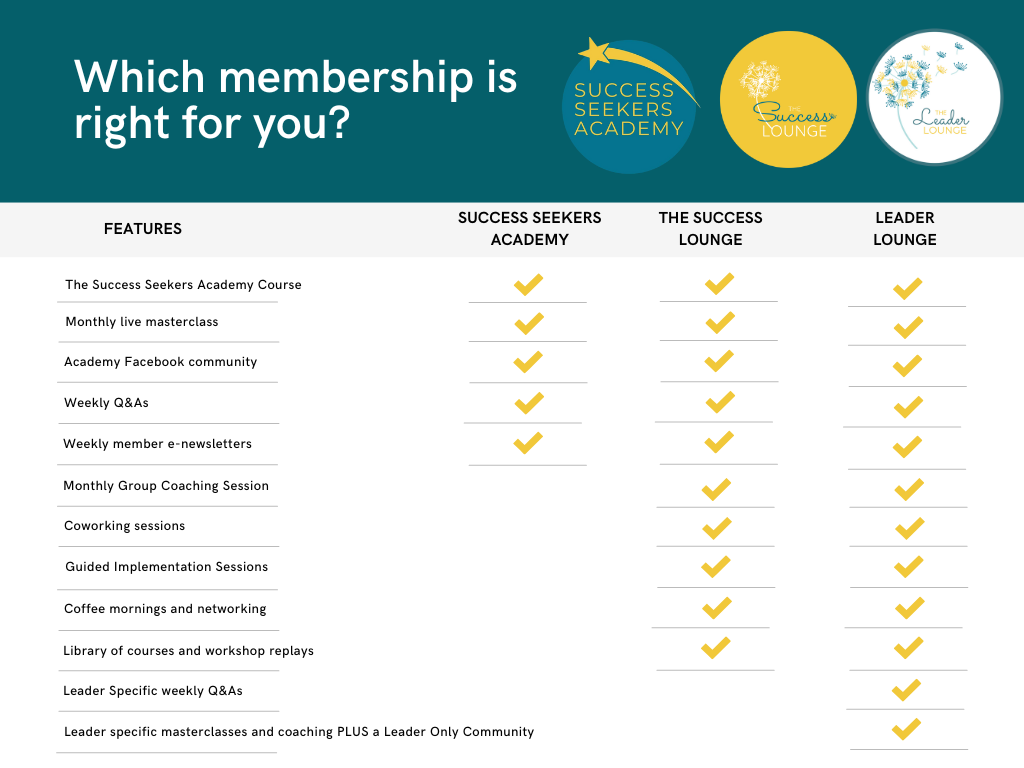Click Leader Lounge checkmark for Leader Only Community
The width and height of the screenshot is (1024, 768).
click(906, 729)
